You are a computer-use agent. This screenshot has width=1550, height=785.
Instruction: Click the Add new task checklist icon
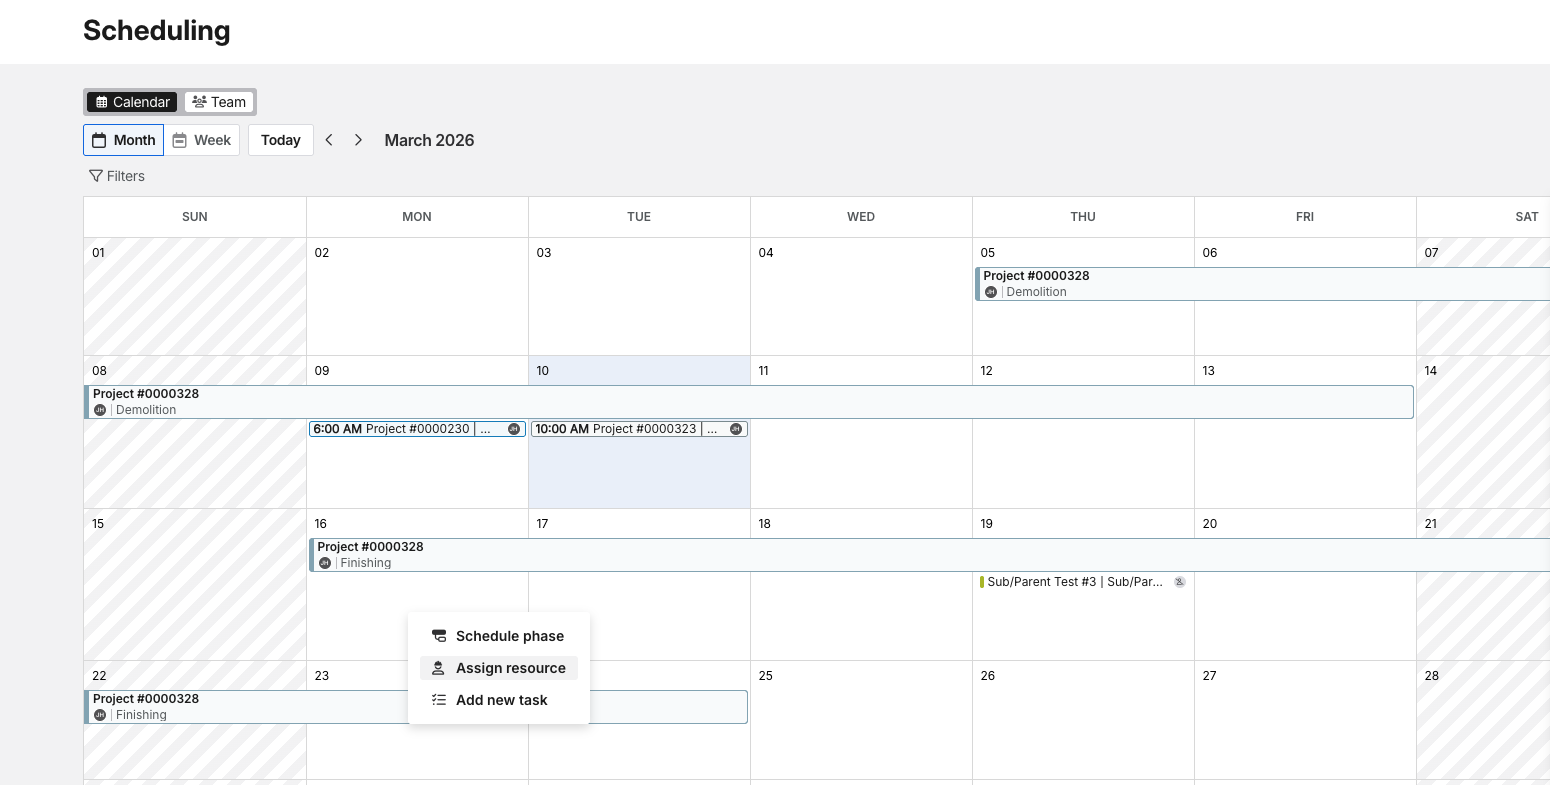[x=439, y=700]
